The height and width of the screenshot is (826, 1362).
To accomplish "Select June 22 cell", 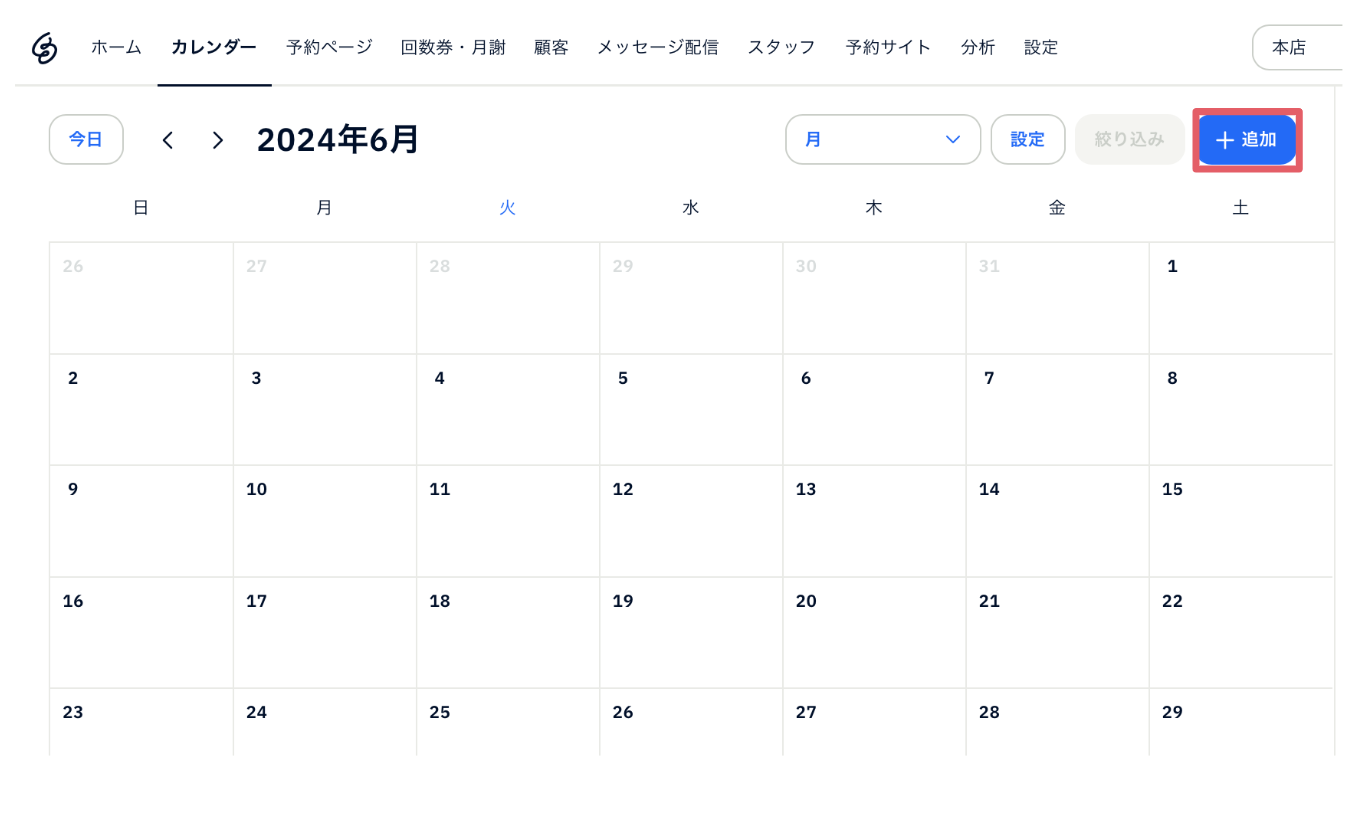I will click(1241, 633).
